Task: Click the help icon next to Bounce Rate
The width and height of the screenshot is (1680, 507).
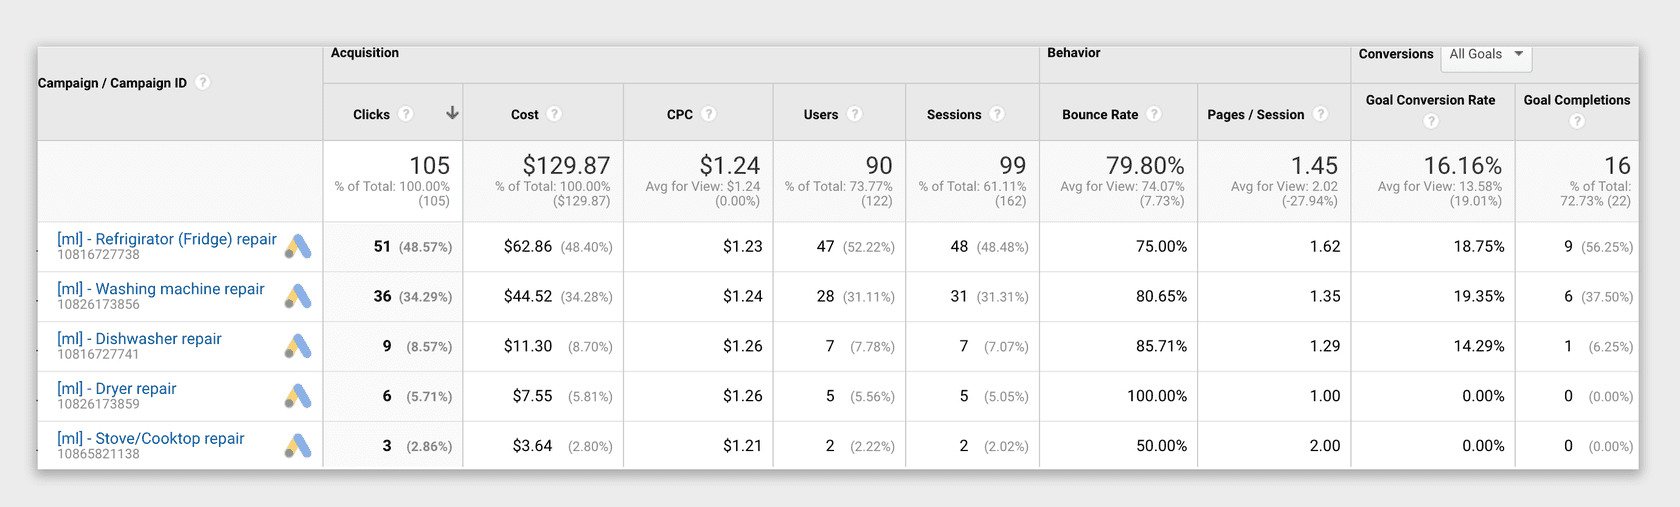Action: click(1154, 114)
